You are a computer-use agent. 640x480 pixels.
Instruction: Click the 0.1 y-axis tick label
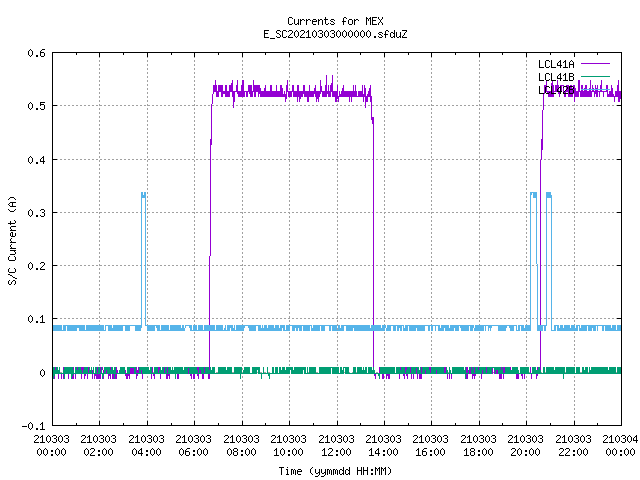pos(36,319)
